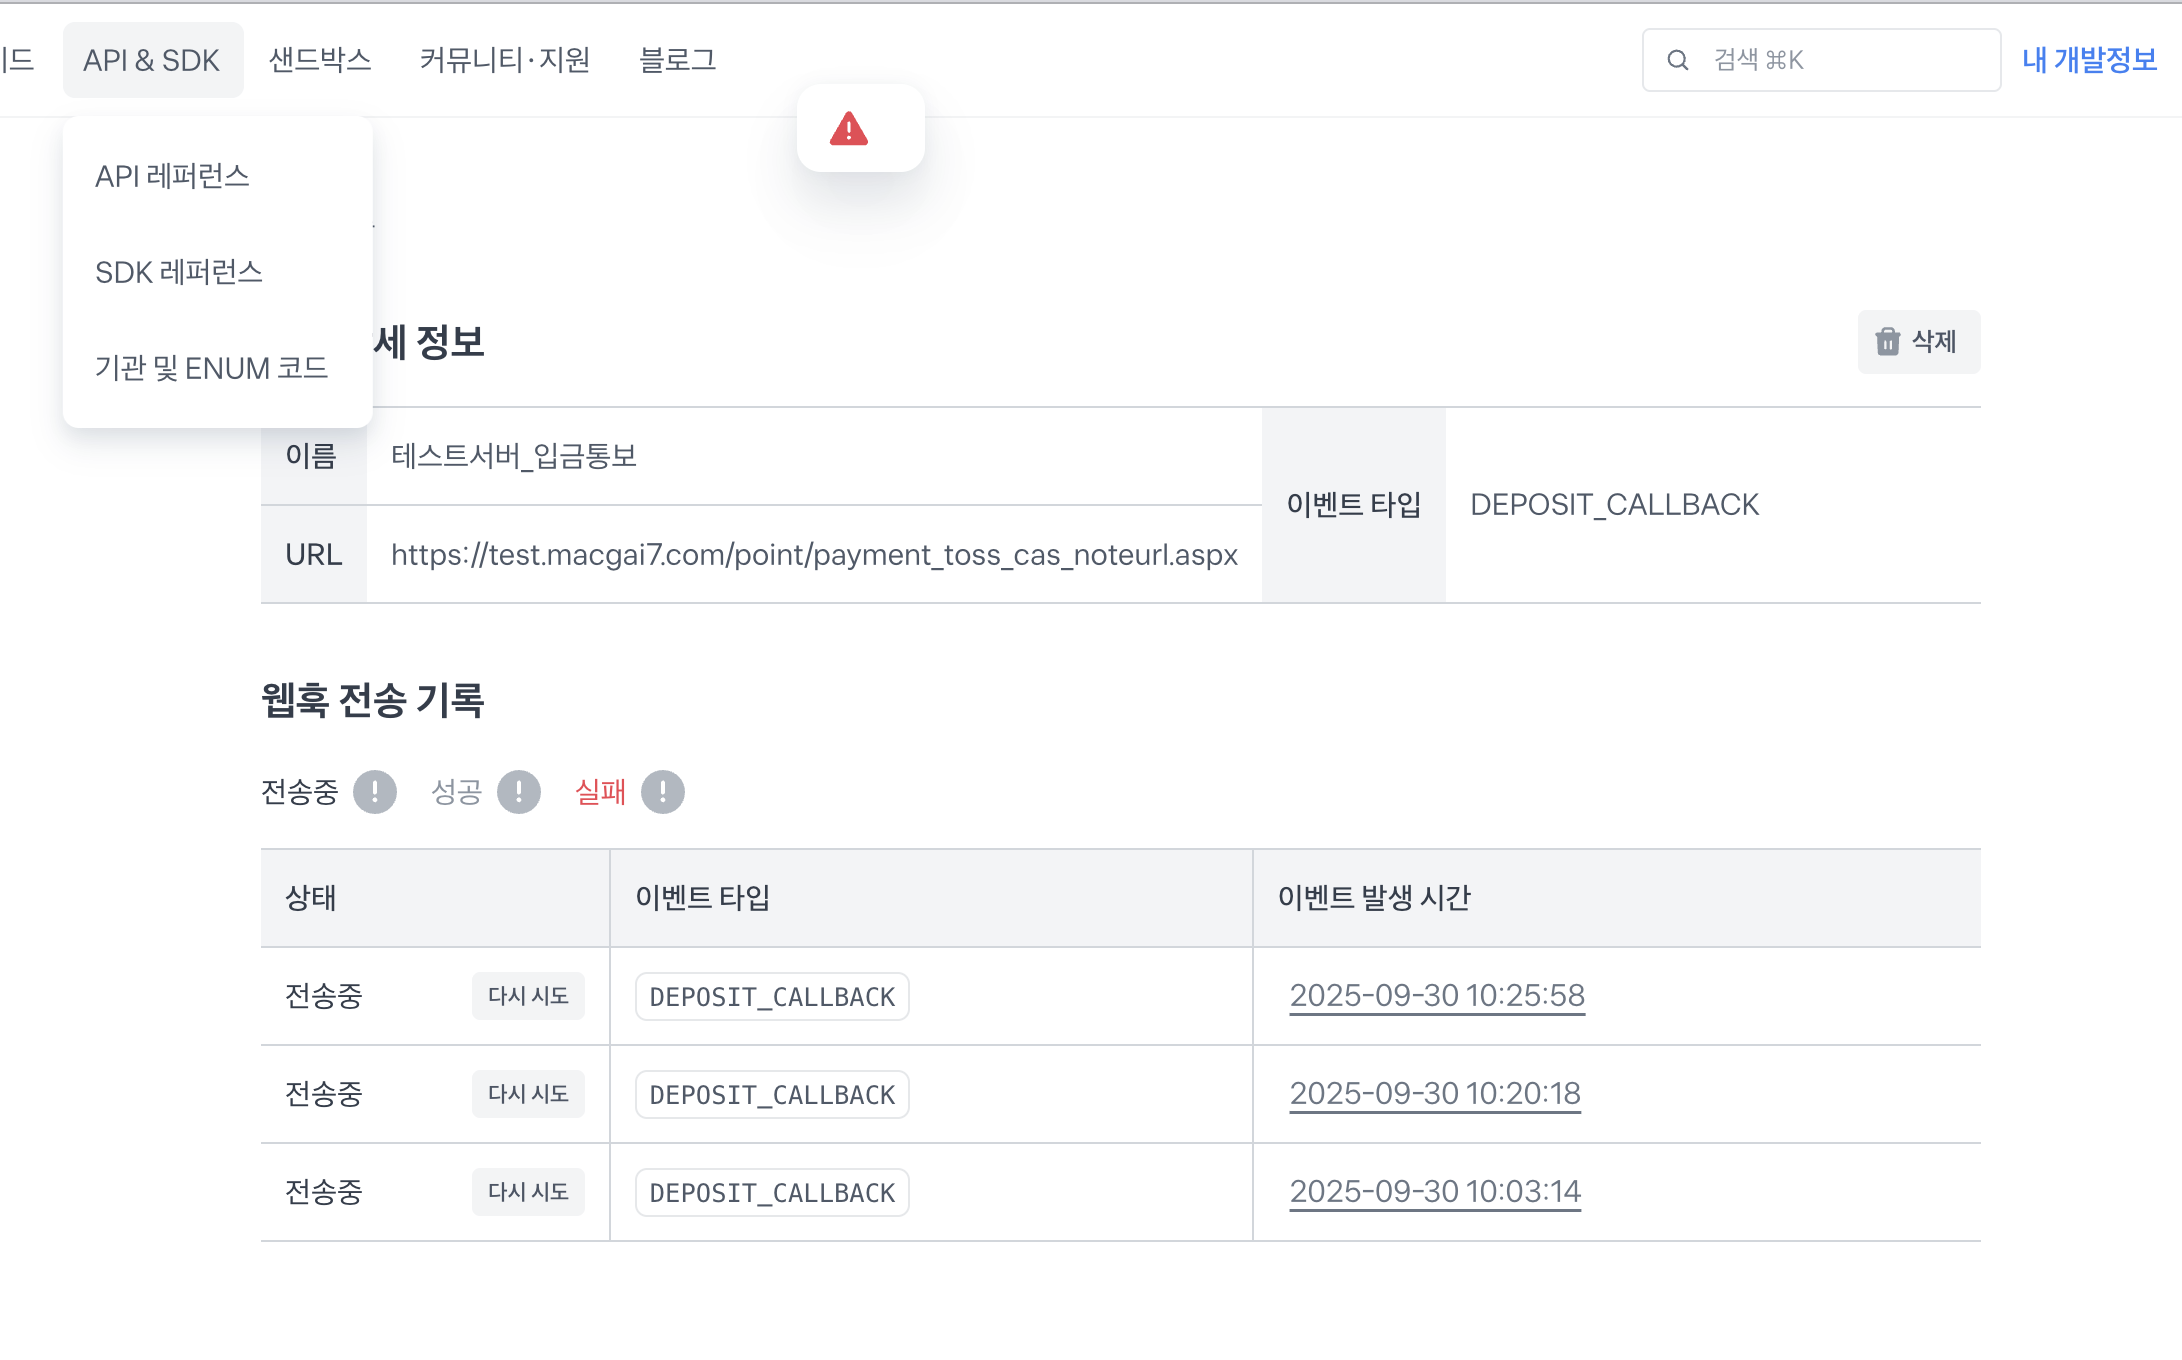Viewport: 2182px width, 1360px height.
Task: Click the info icon next to 전송중
Action: pos(375,792)
